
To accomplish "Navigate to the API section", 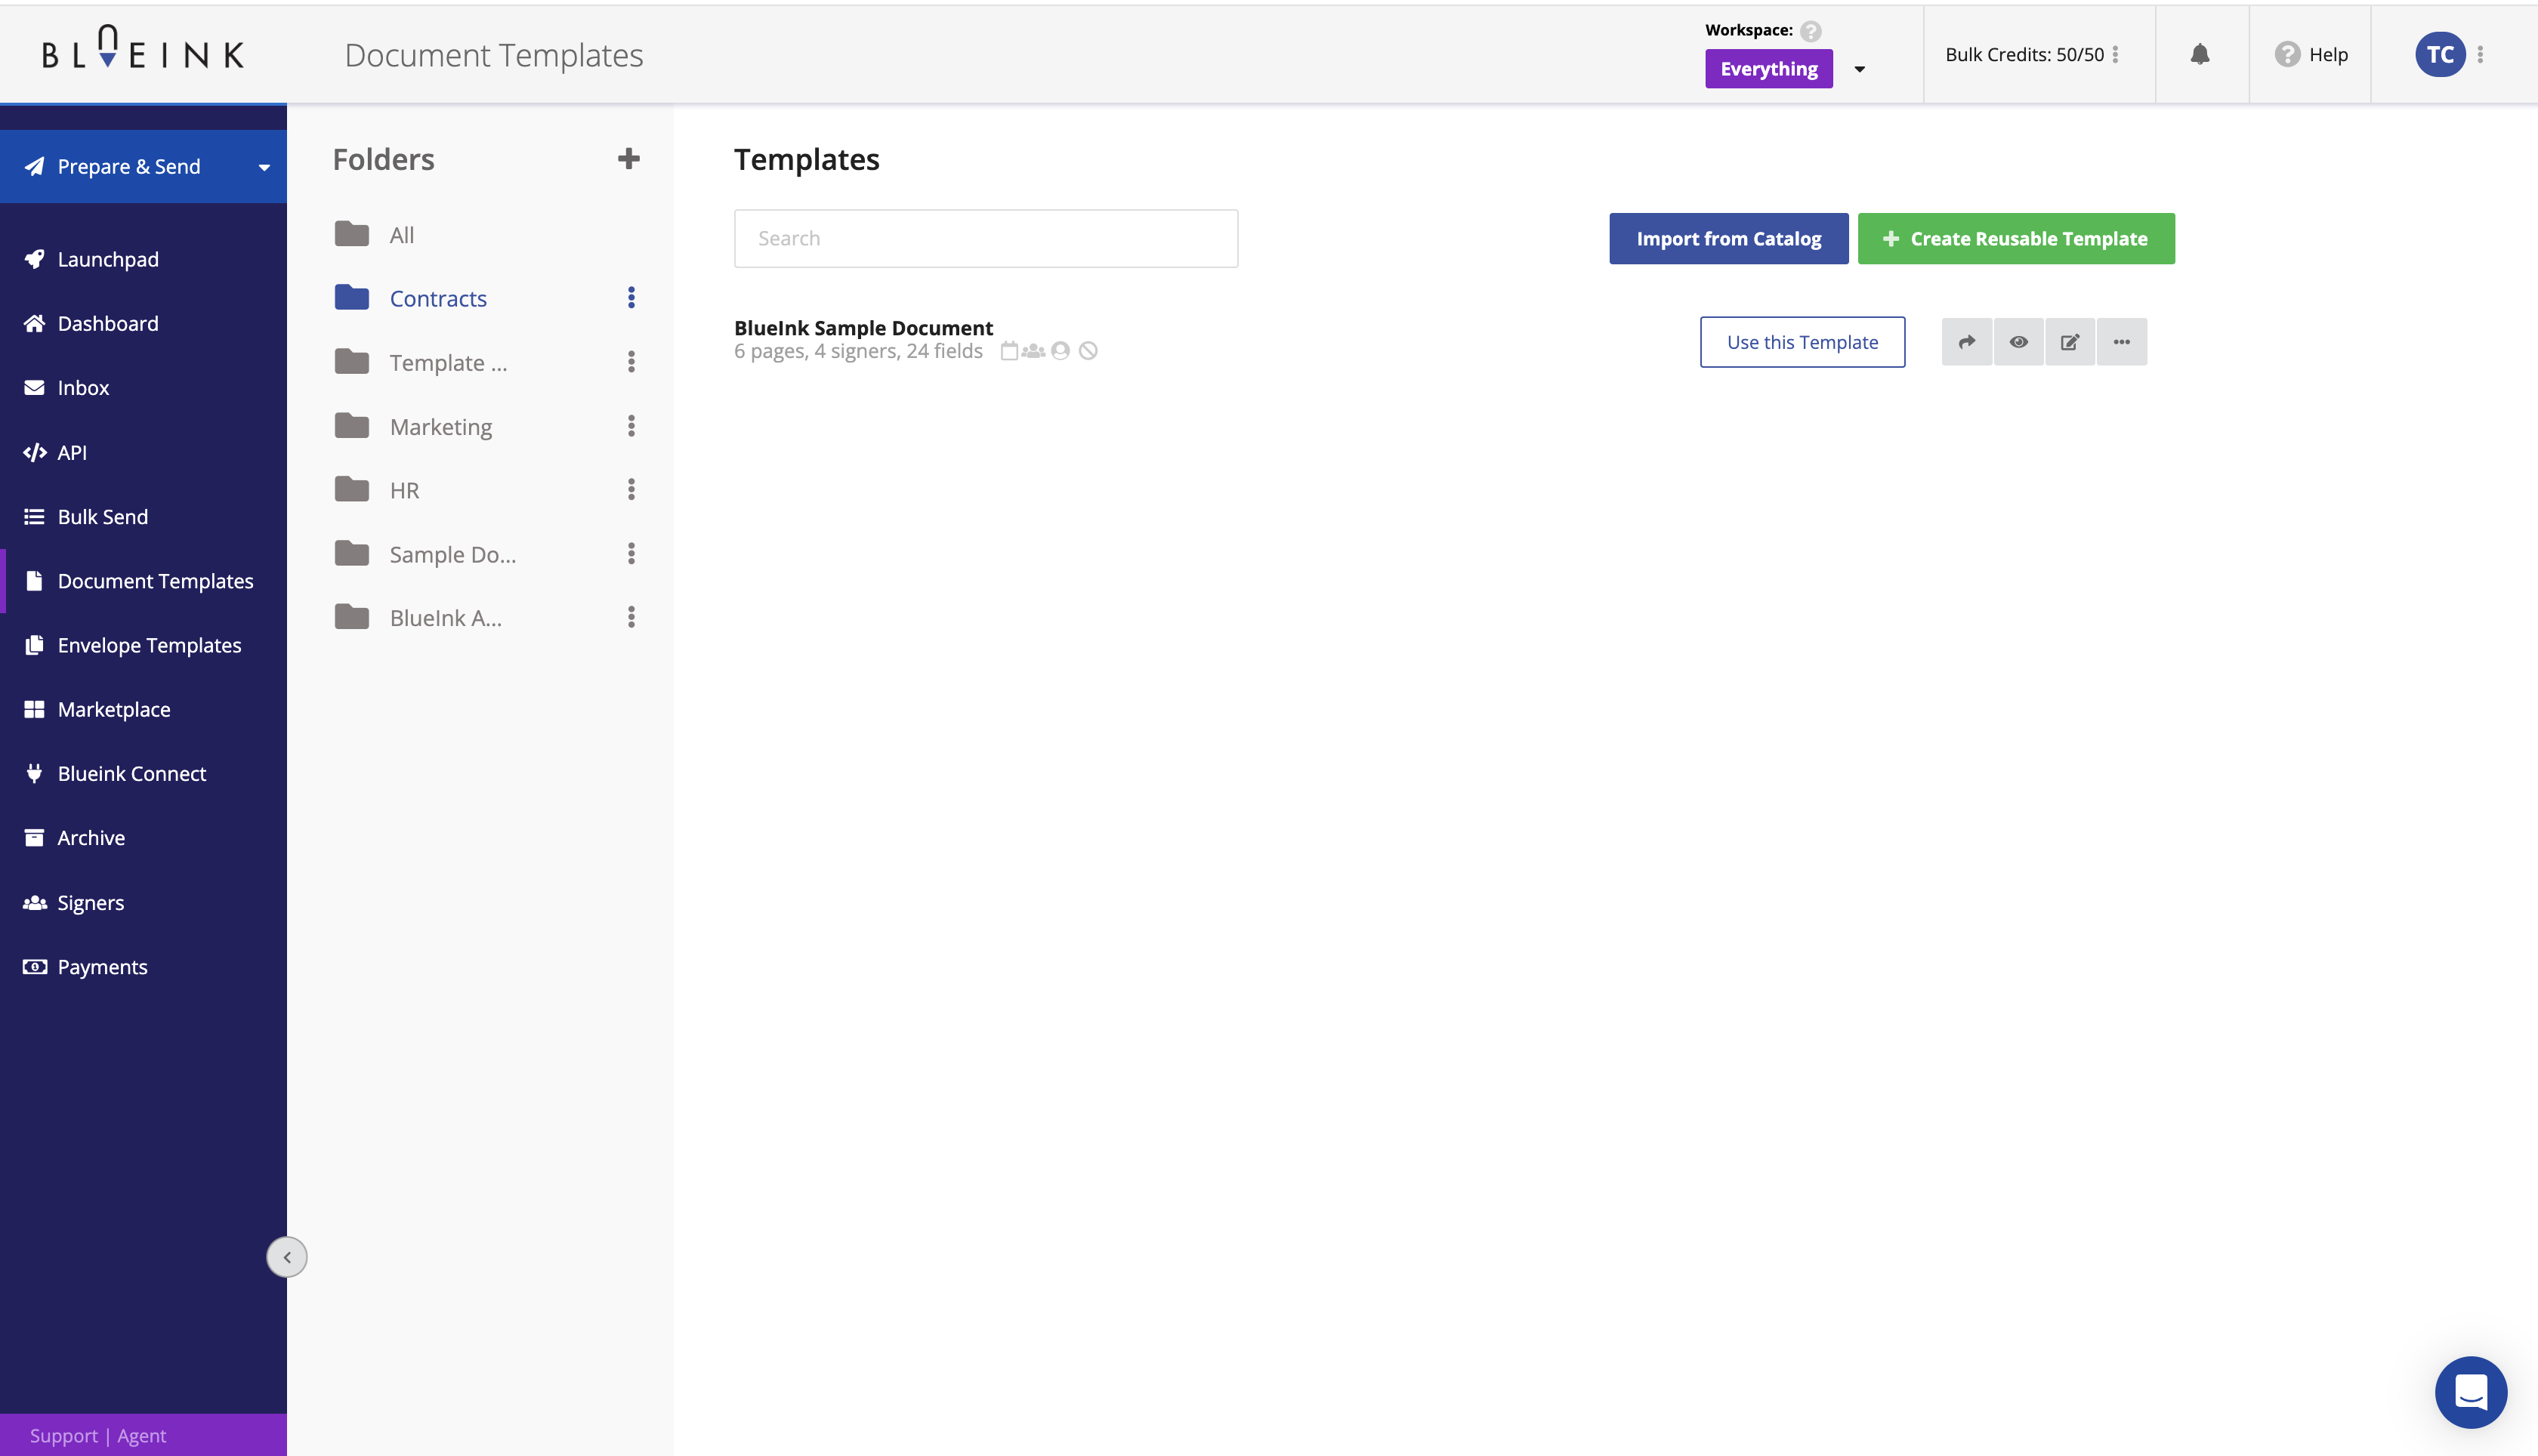I will [x=72, y=452].
